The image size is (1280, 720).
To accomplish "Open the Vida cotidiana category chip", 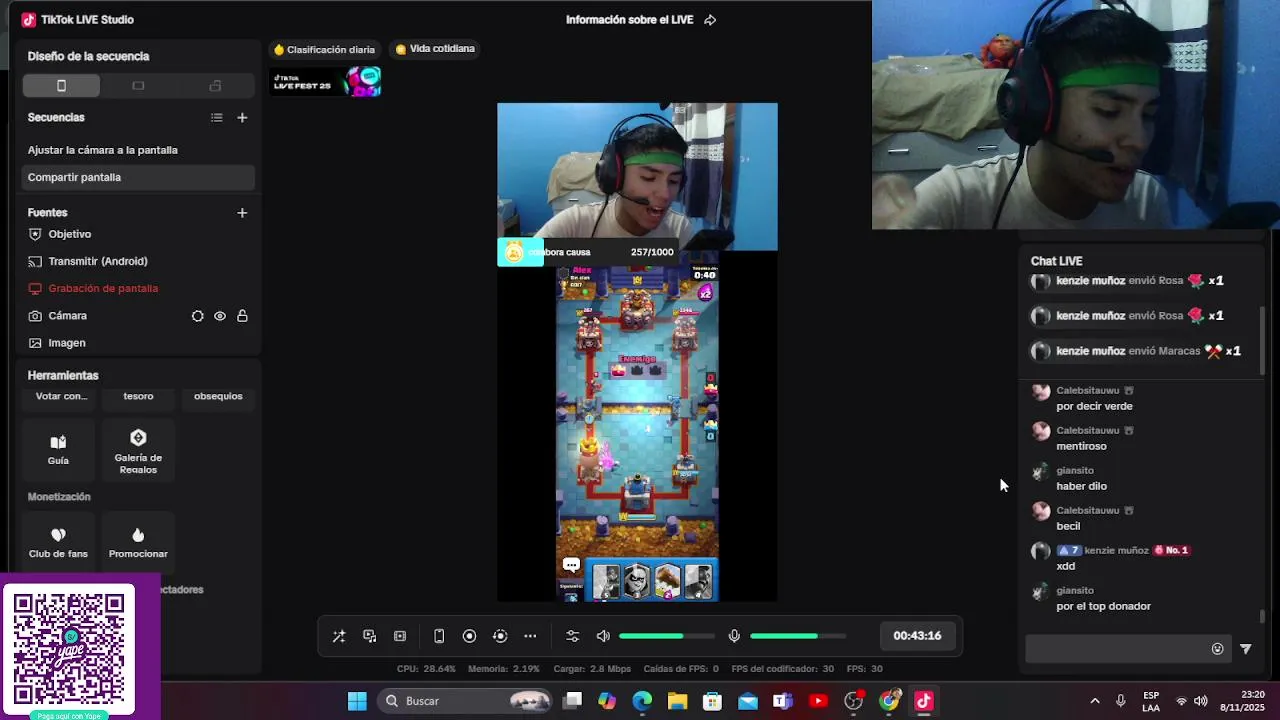I will (x=435, y=49).
